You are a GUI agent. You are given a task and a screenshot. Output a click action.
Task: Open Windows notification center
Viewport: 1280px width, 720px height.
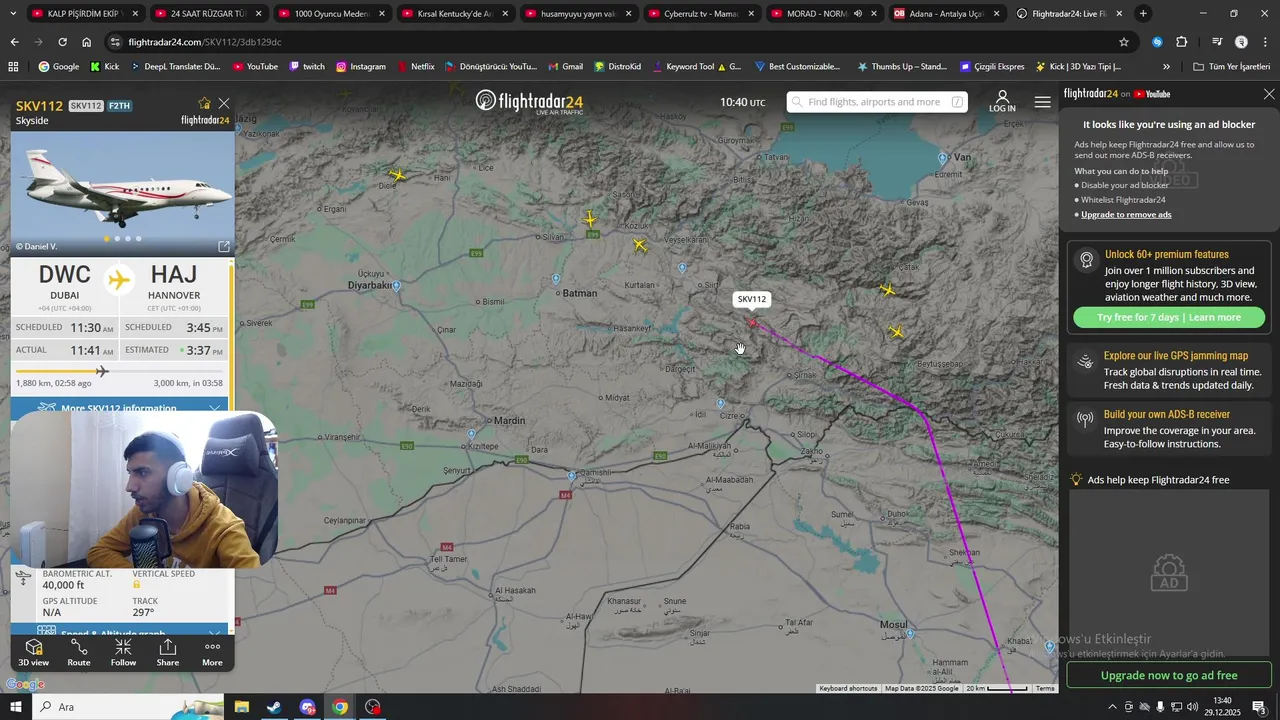point(1259,707)
